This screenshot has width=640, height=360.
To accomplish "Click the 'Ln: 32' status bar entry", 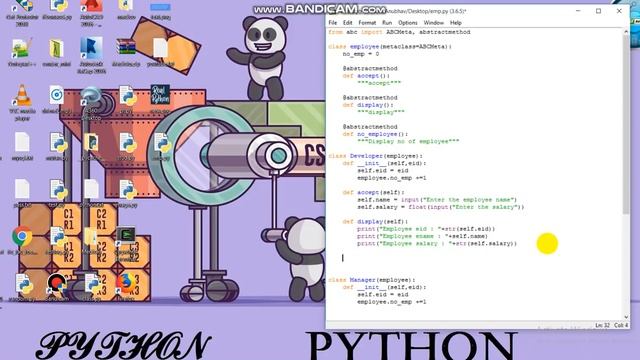I will [602, 325].
